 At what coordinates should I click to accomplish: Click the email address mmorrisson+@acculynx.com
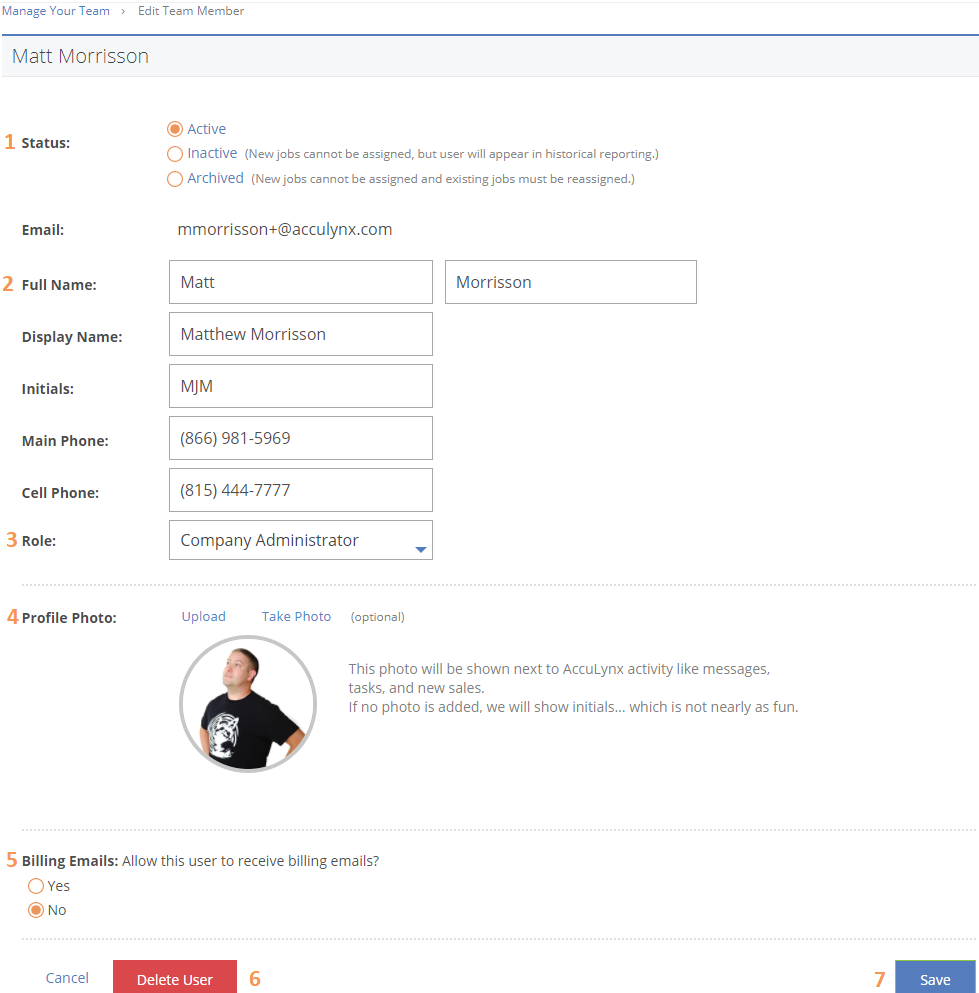click(285, 229)
